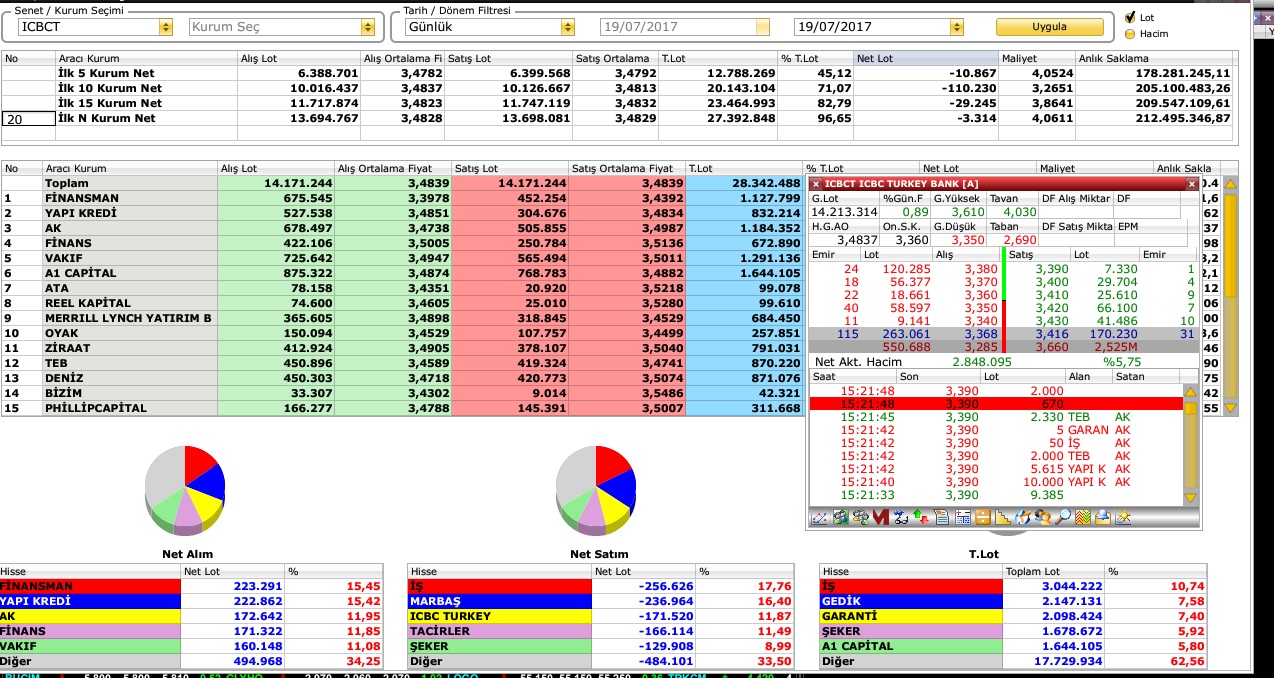The width and height of the screenshot is (1274, 678).
Task: Open the document page icon in ICBCT toolbar
Action: pyautogui.click(x=941, y=517)
